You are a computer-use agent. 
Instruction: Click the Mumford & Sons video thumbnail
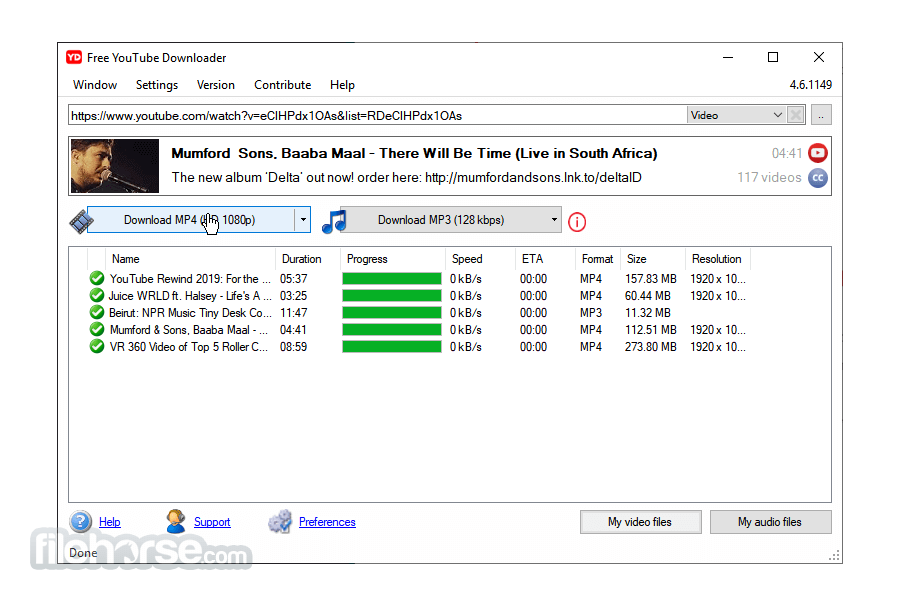pos(115,166)
